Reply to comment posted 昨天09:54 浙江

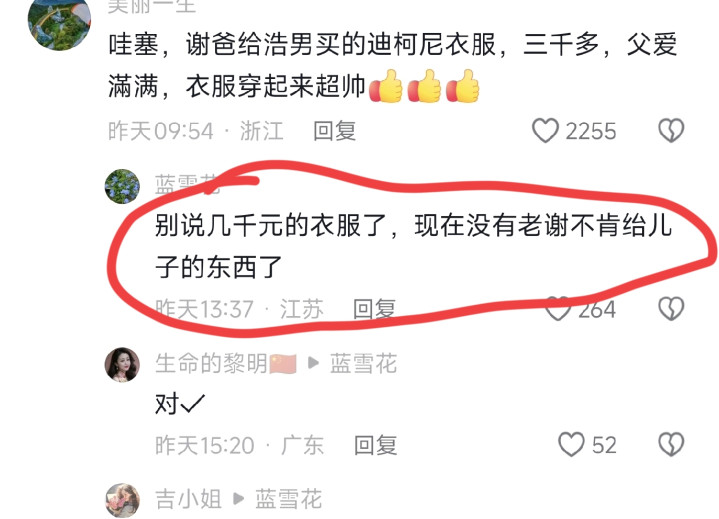click(x=334, y=131)
